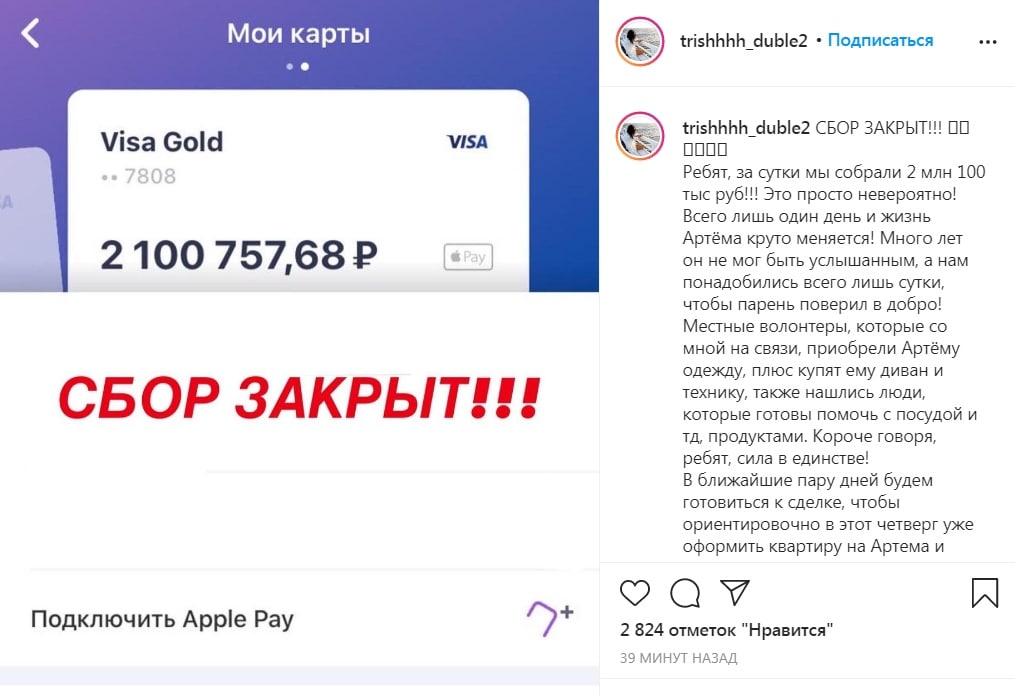Open trishhhh_duble2 header profile avatar

click(x=640, y=41)
